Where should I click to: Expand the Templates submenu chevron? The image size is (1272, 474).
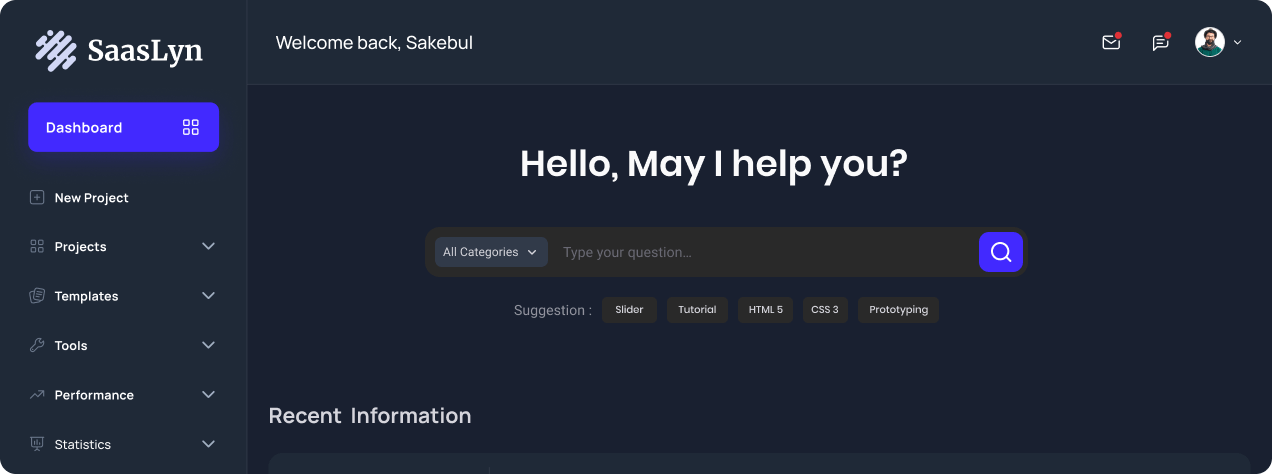tap(208, 296)
